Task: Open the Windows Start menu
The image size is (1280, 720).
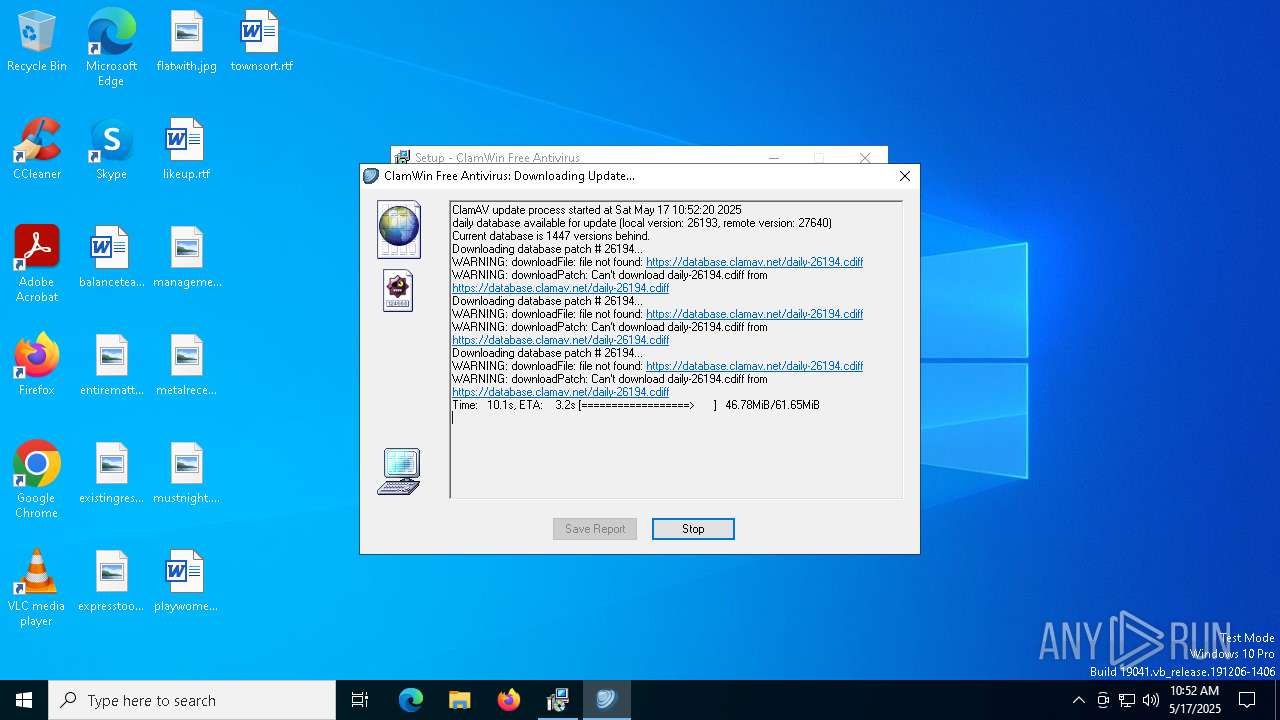Action: coord(24,700)
